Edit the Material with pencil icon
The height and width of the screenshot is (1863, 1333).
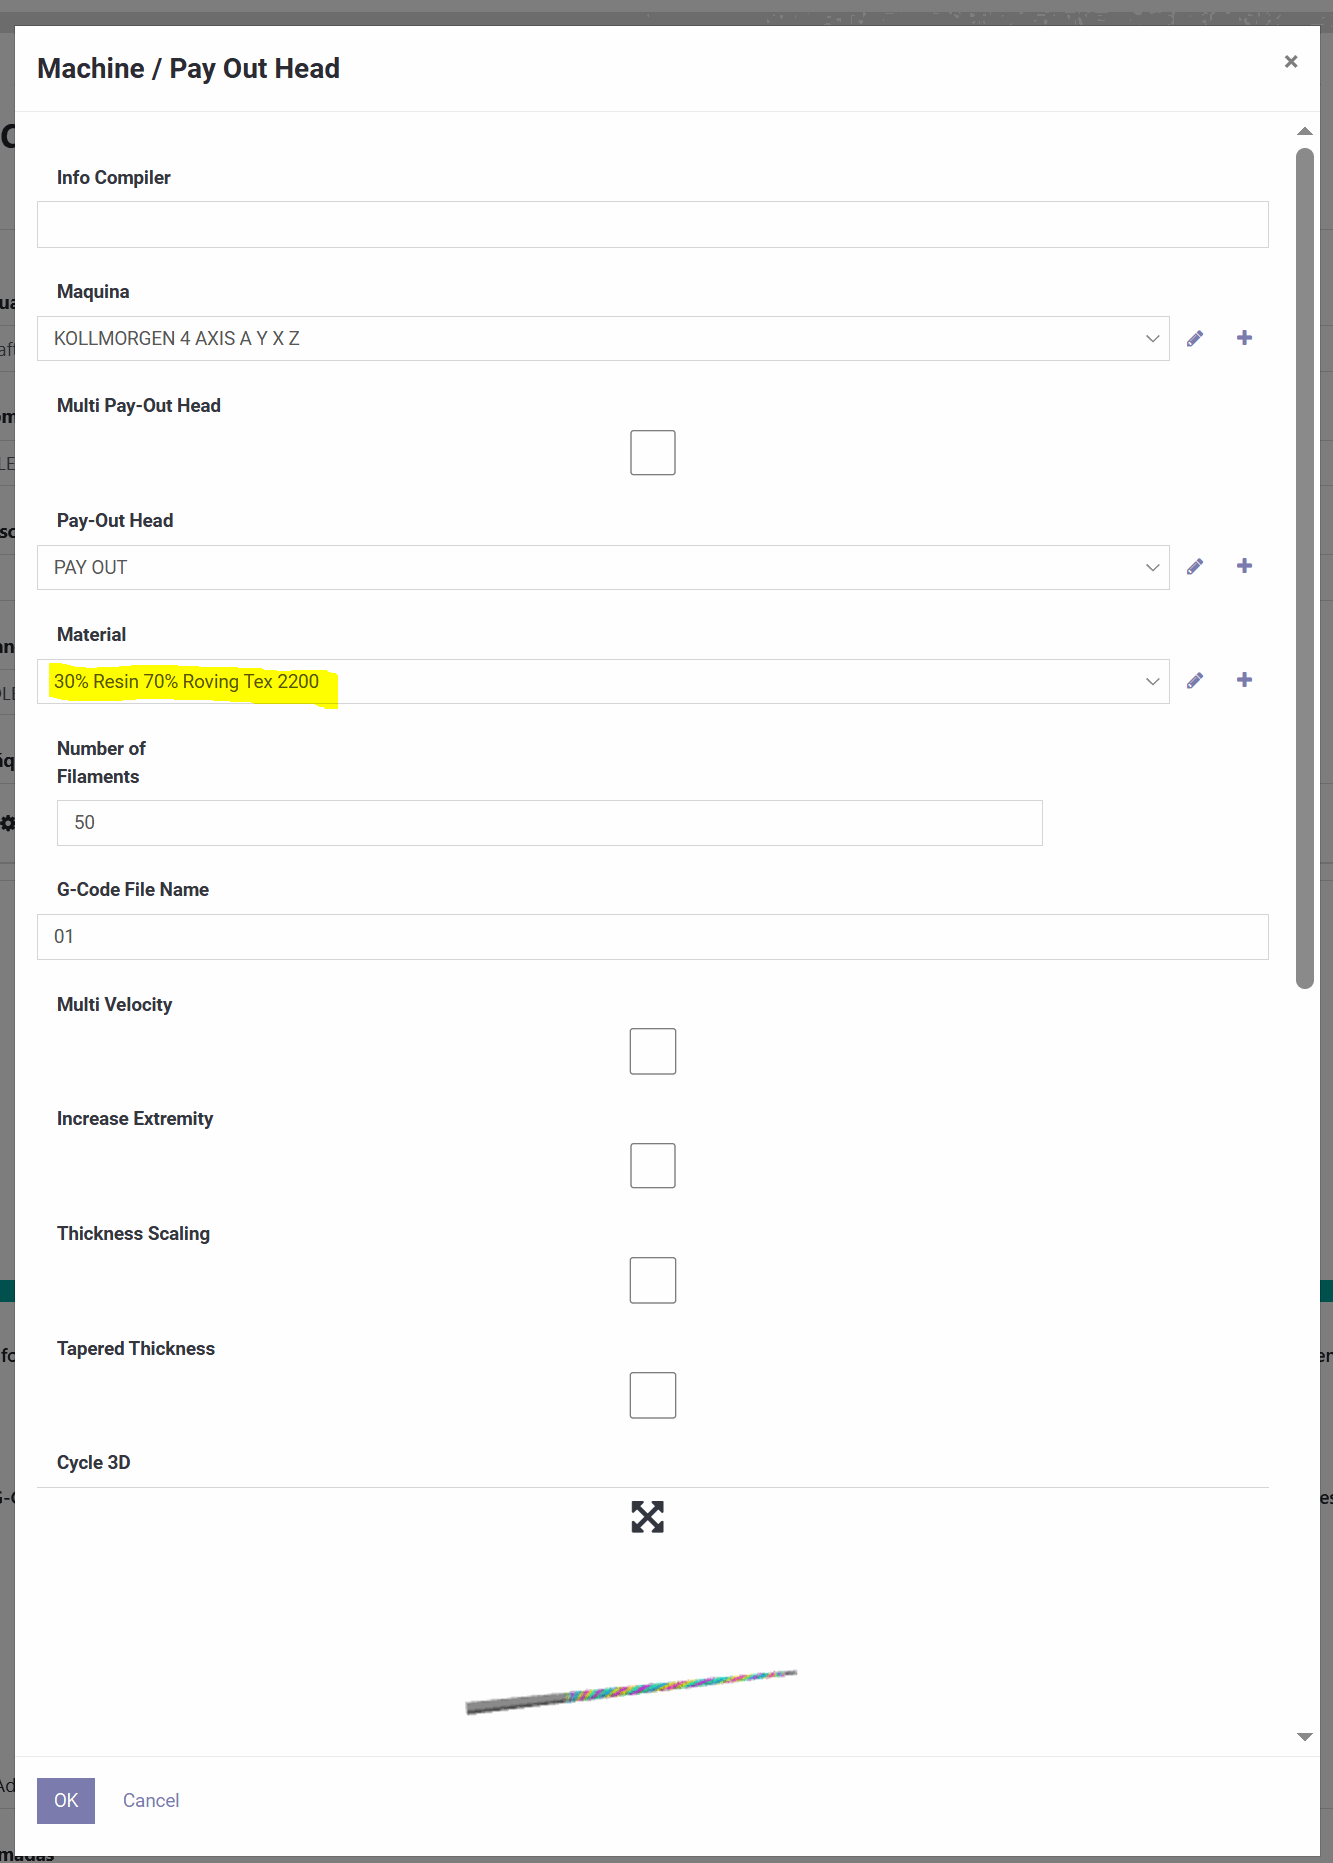[x=1195, y=681]
